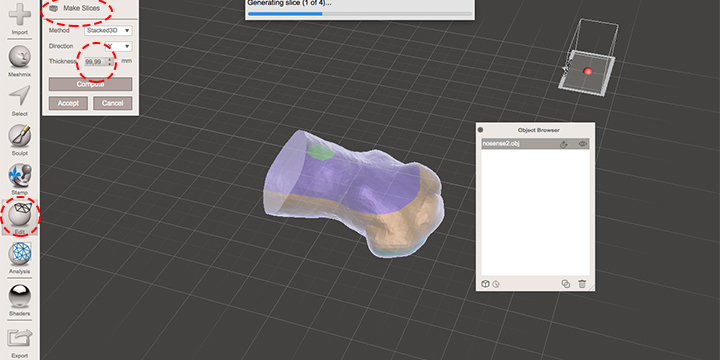Click the slice generation progress bar
Screen dimensions: 720x360
point(359,14)
